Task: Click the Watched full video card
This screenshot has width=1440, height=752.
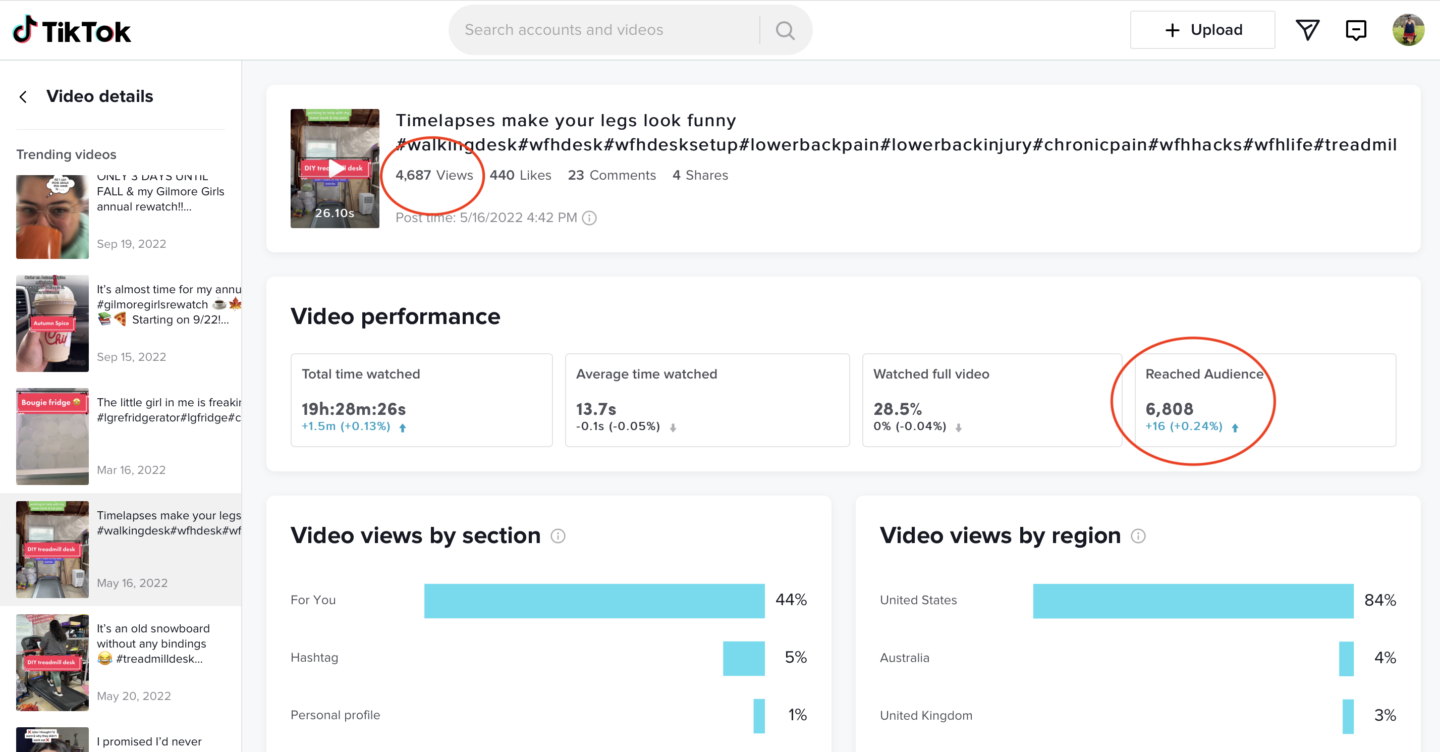Action: (992, 400)
